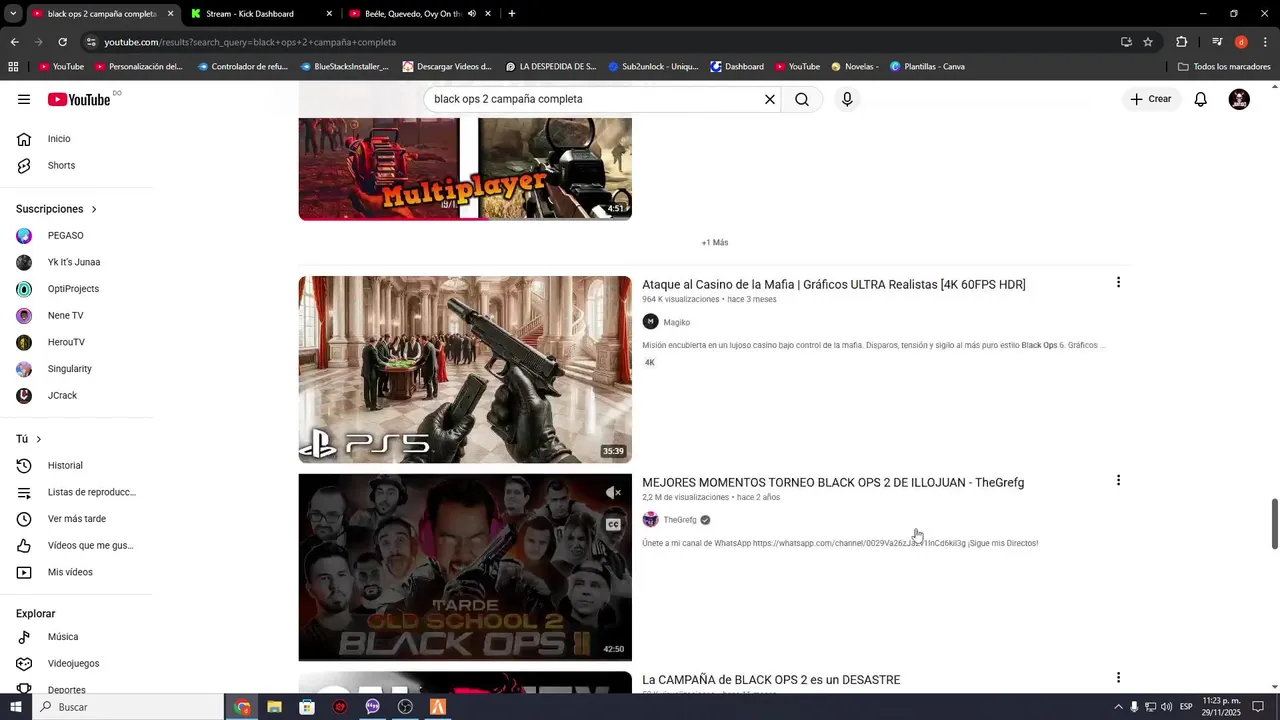This screenshot has width=1280, height=720.
Task: Open MEJORES MOMENTOS TORNEO BLACK OPS 2 title
Action: pyautogui.click(x=833, y=483)
